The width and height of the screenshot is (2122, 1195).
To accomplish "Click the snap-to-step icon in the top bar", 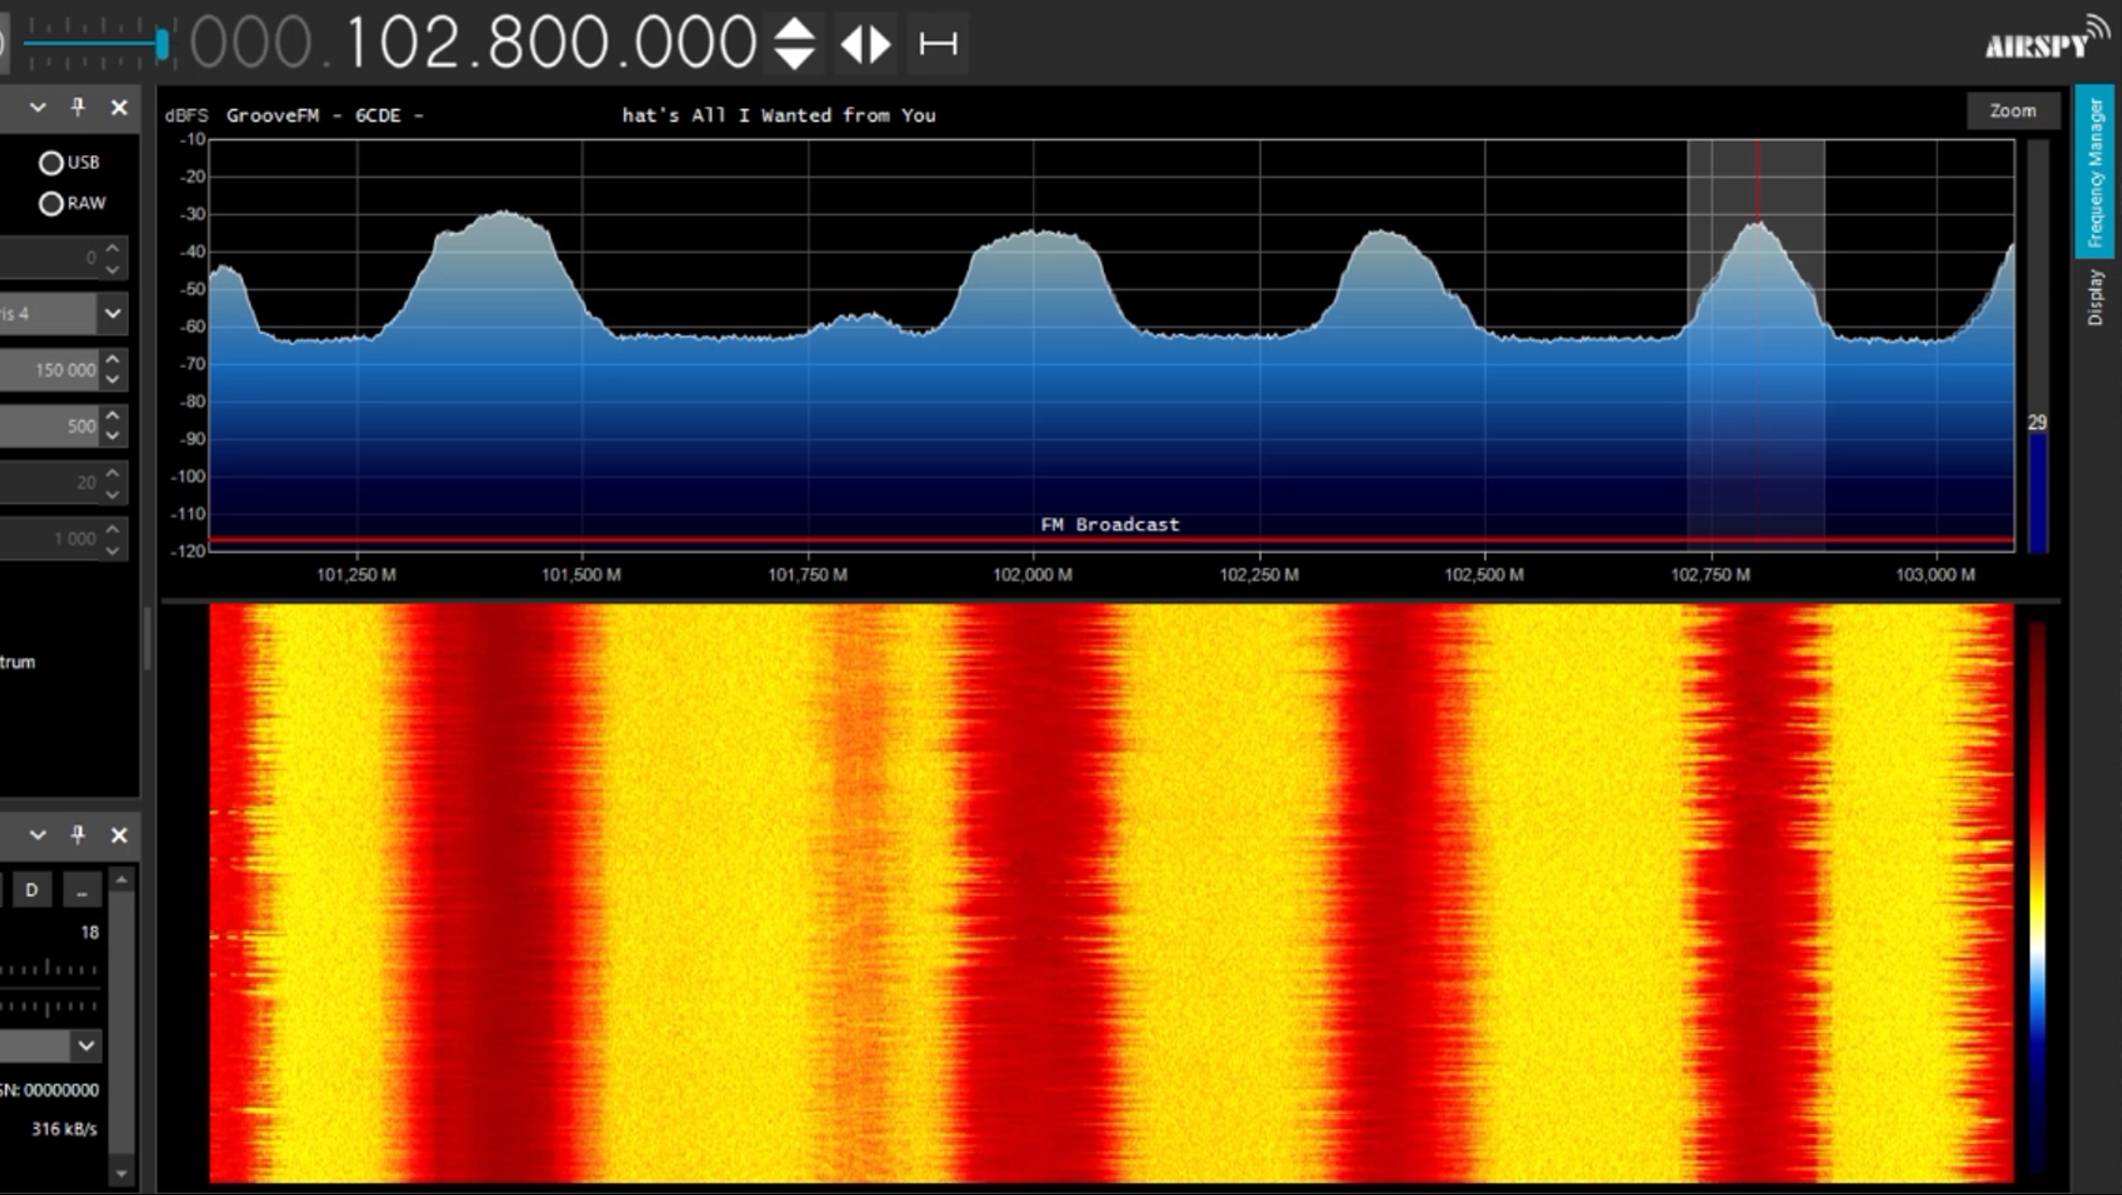I will click(x=936, y=44).
